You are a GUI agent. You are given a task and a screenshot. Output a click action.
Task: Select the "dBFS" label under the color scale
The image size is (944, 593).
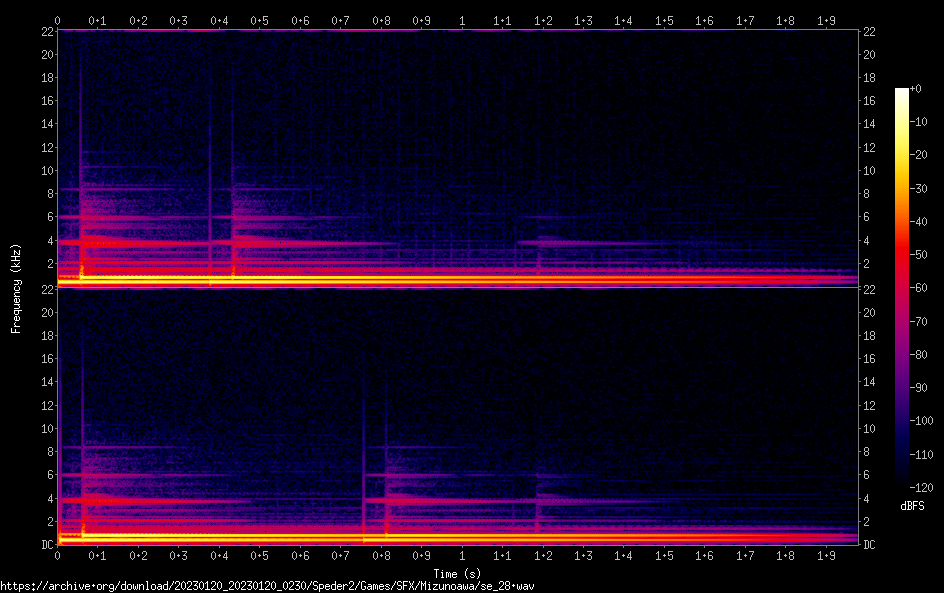911,507
